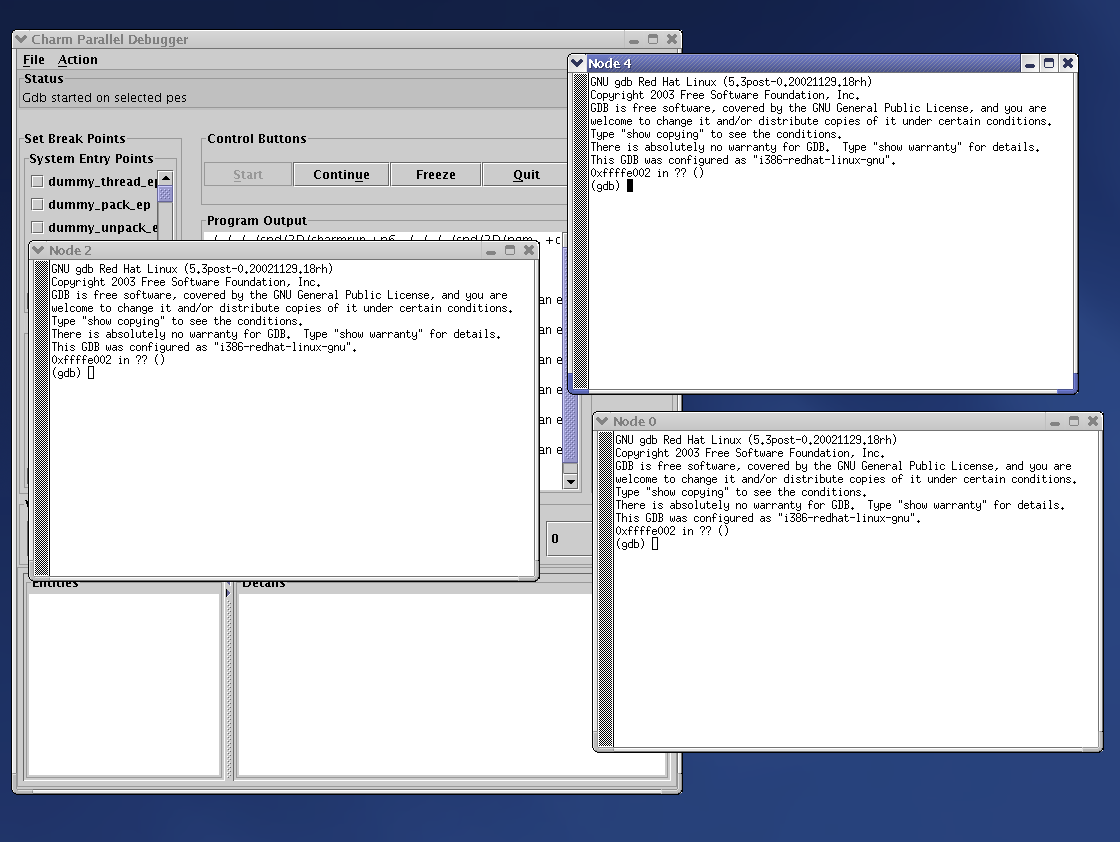Click the Node 4 terminal scrollbar

581,231
